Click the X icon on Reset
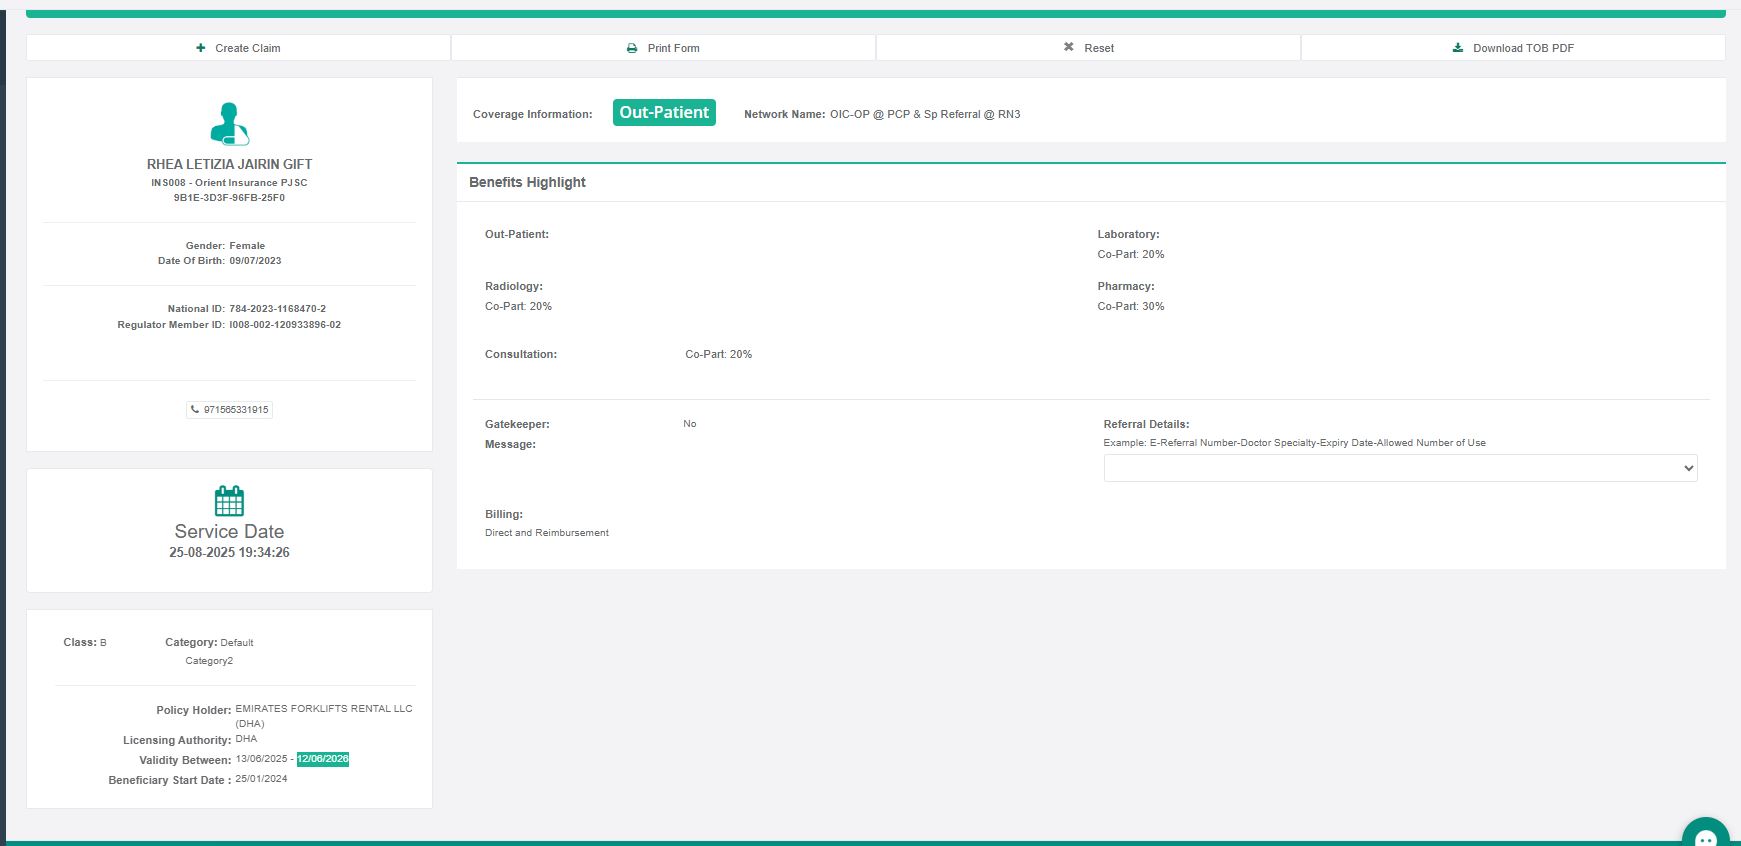 (x=1068, y=47)
